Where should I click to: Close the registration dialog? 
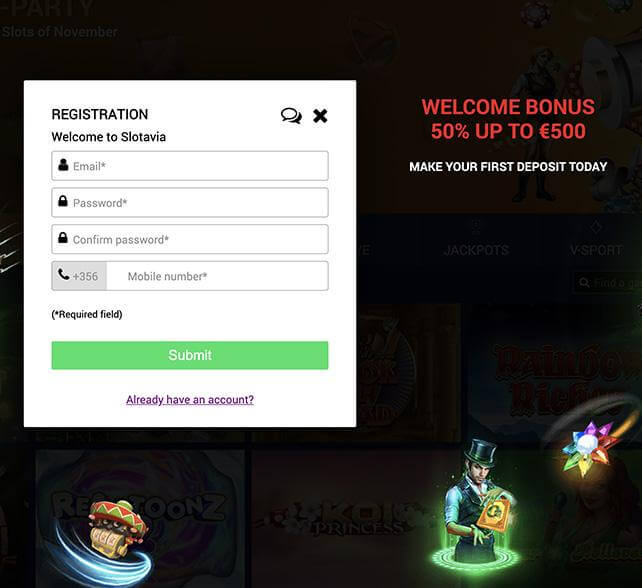click(x=320, y=116)
